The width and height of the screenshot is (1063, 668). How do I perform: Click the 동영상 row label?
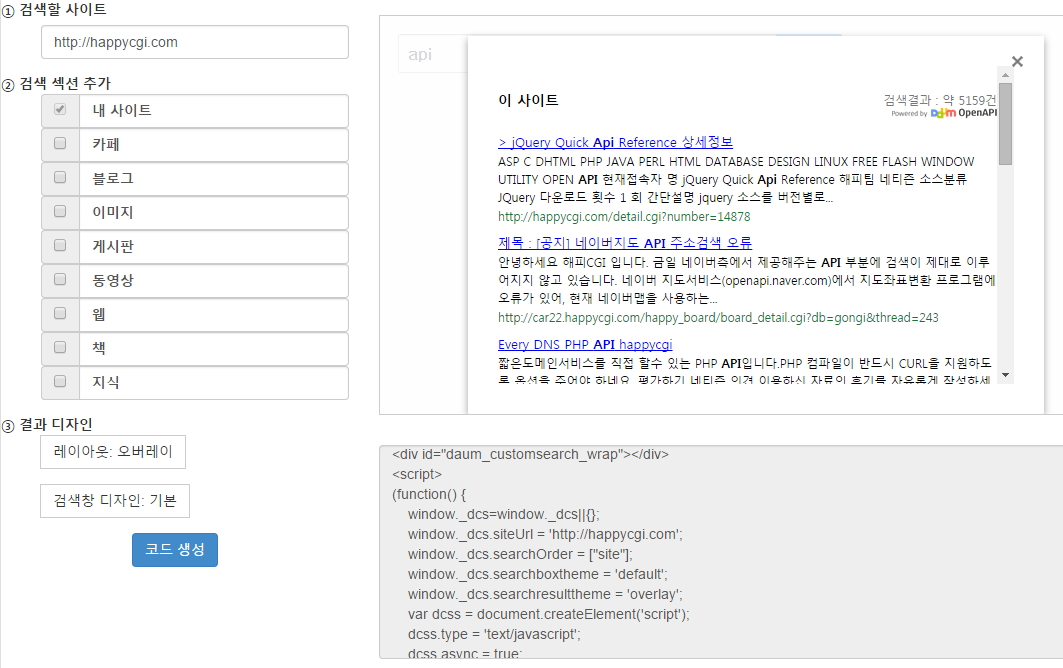pyautogui.click(x=113, y=280)
